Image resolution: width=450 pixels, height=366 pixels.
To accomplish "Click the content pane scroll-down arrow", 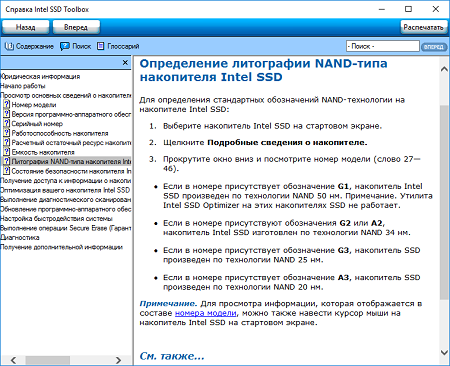I will [444, 352].
